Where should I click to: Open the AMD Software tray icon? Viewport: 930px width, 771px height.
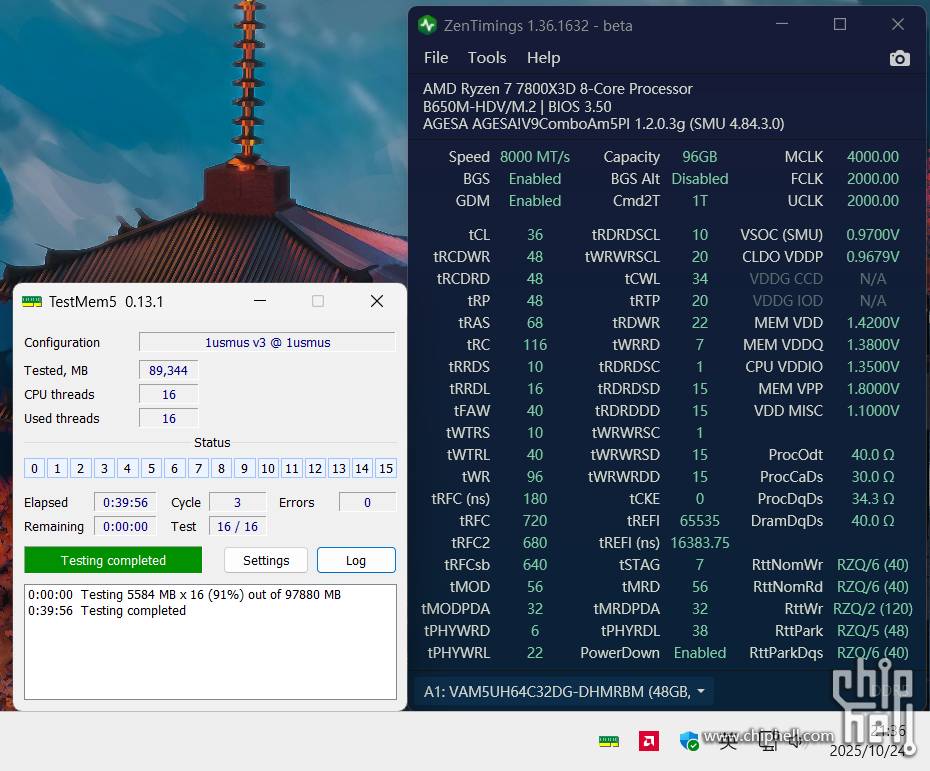tap(648, 741)
